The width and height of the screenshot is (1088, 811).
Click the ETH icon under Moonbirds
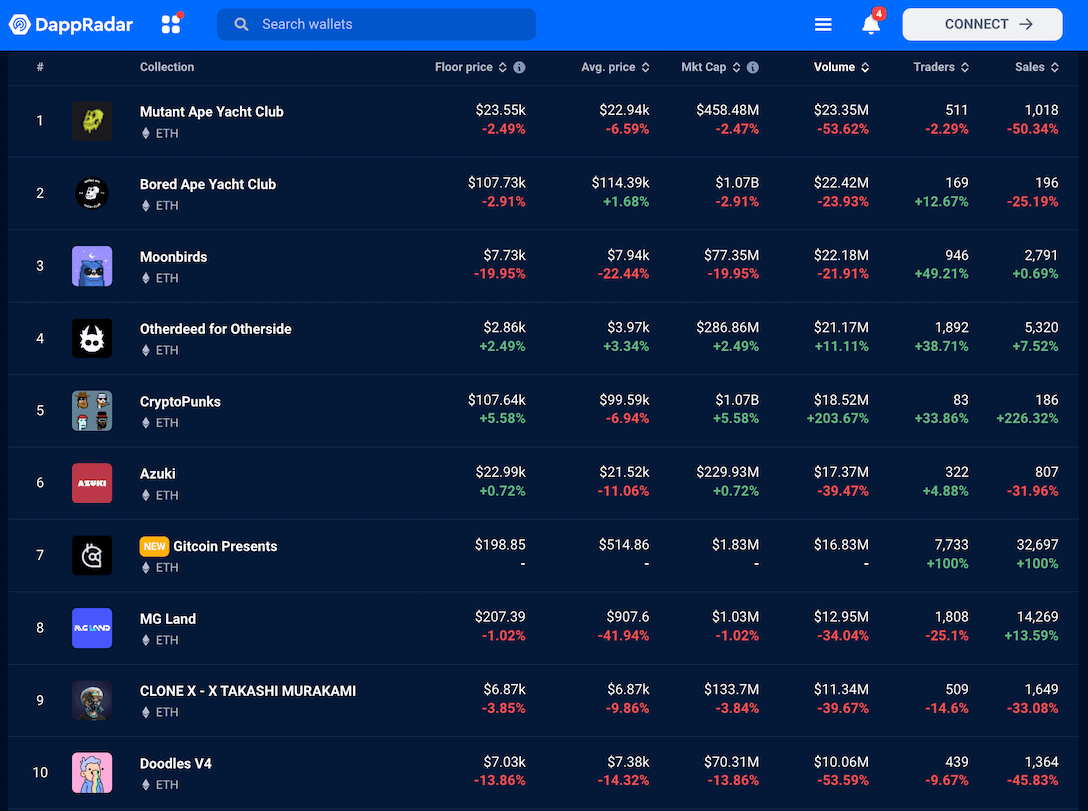coord(146,278)
